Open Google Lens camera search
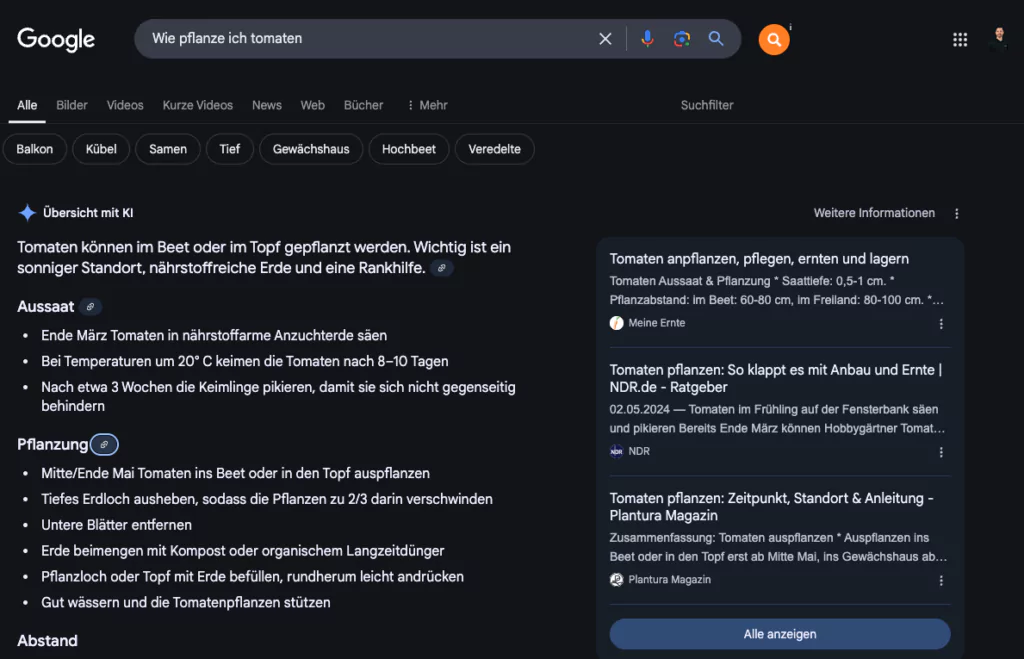The width and height of the screenshot is (1024, 659). [682, 38]
